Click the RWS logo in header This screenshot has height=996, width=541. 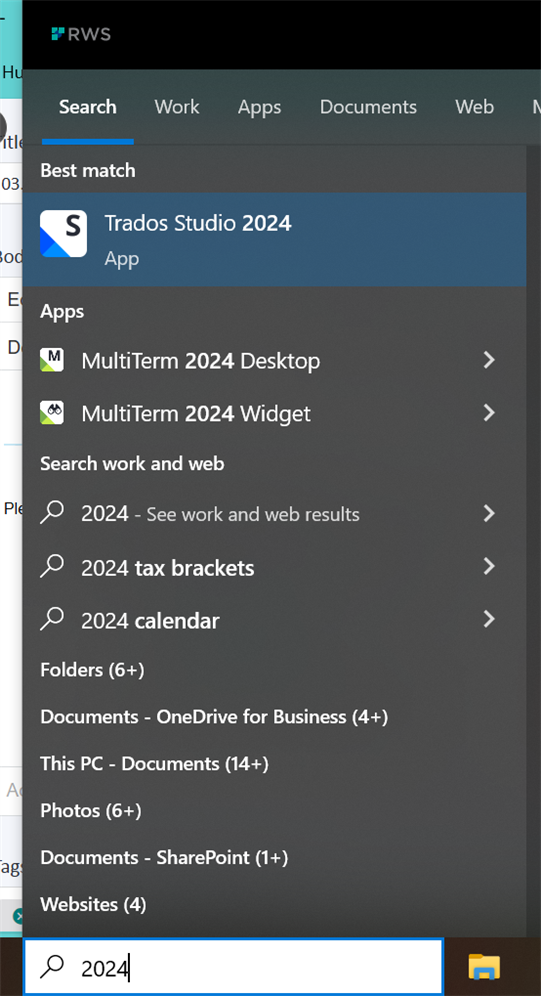(81, 34)
